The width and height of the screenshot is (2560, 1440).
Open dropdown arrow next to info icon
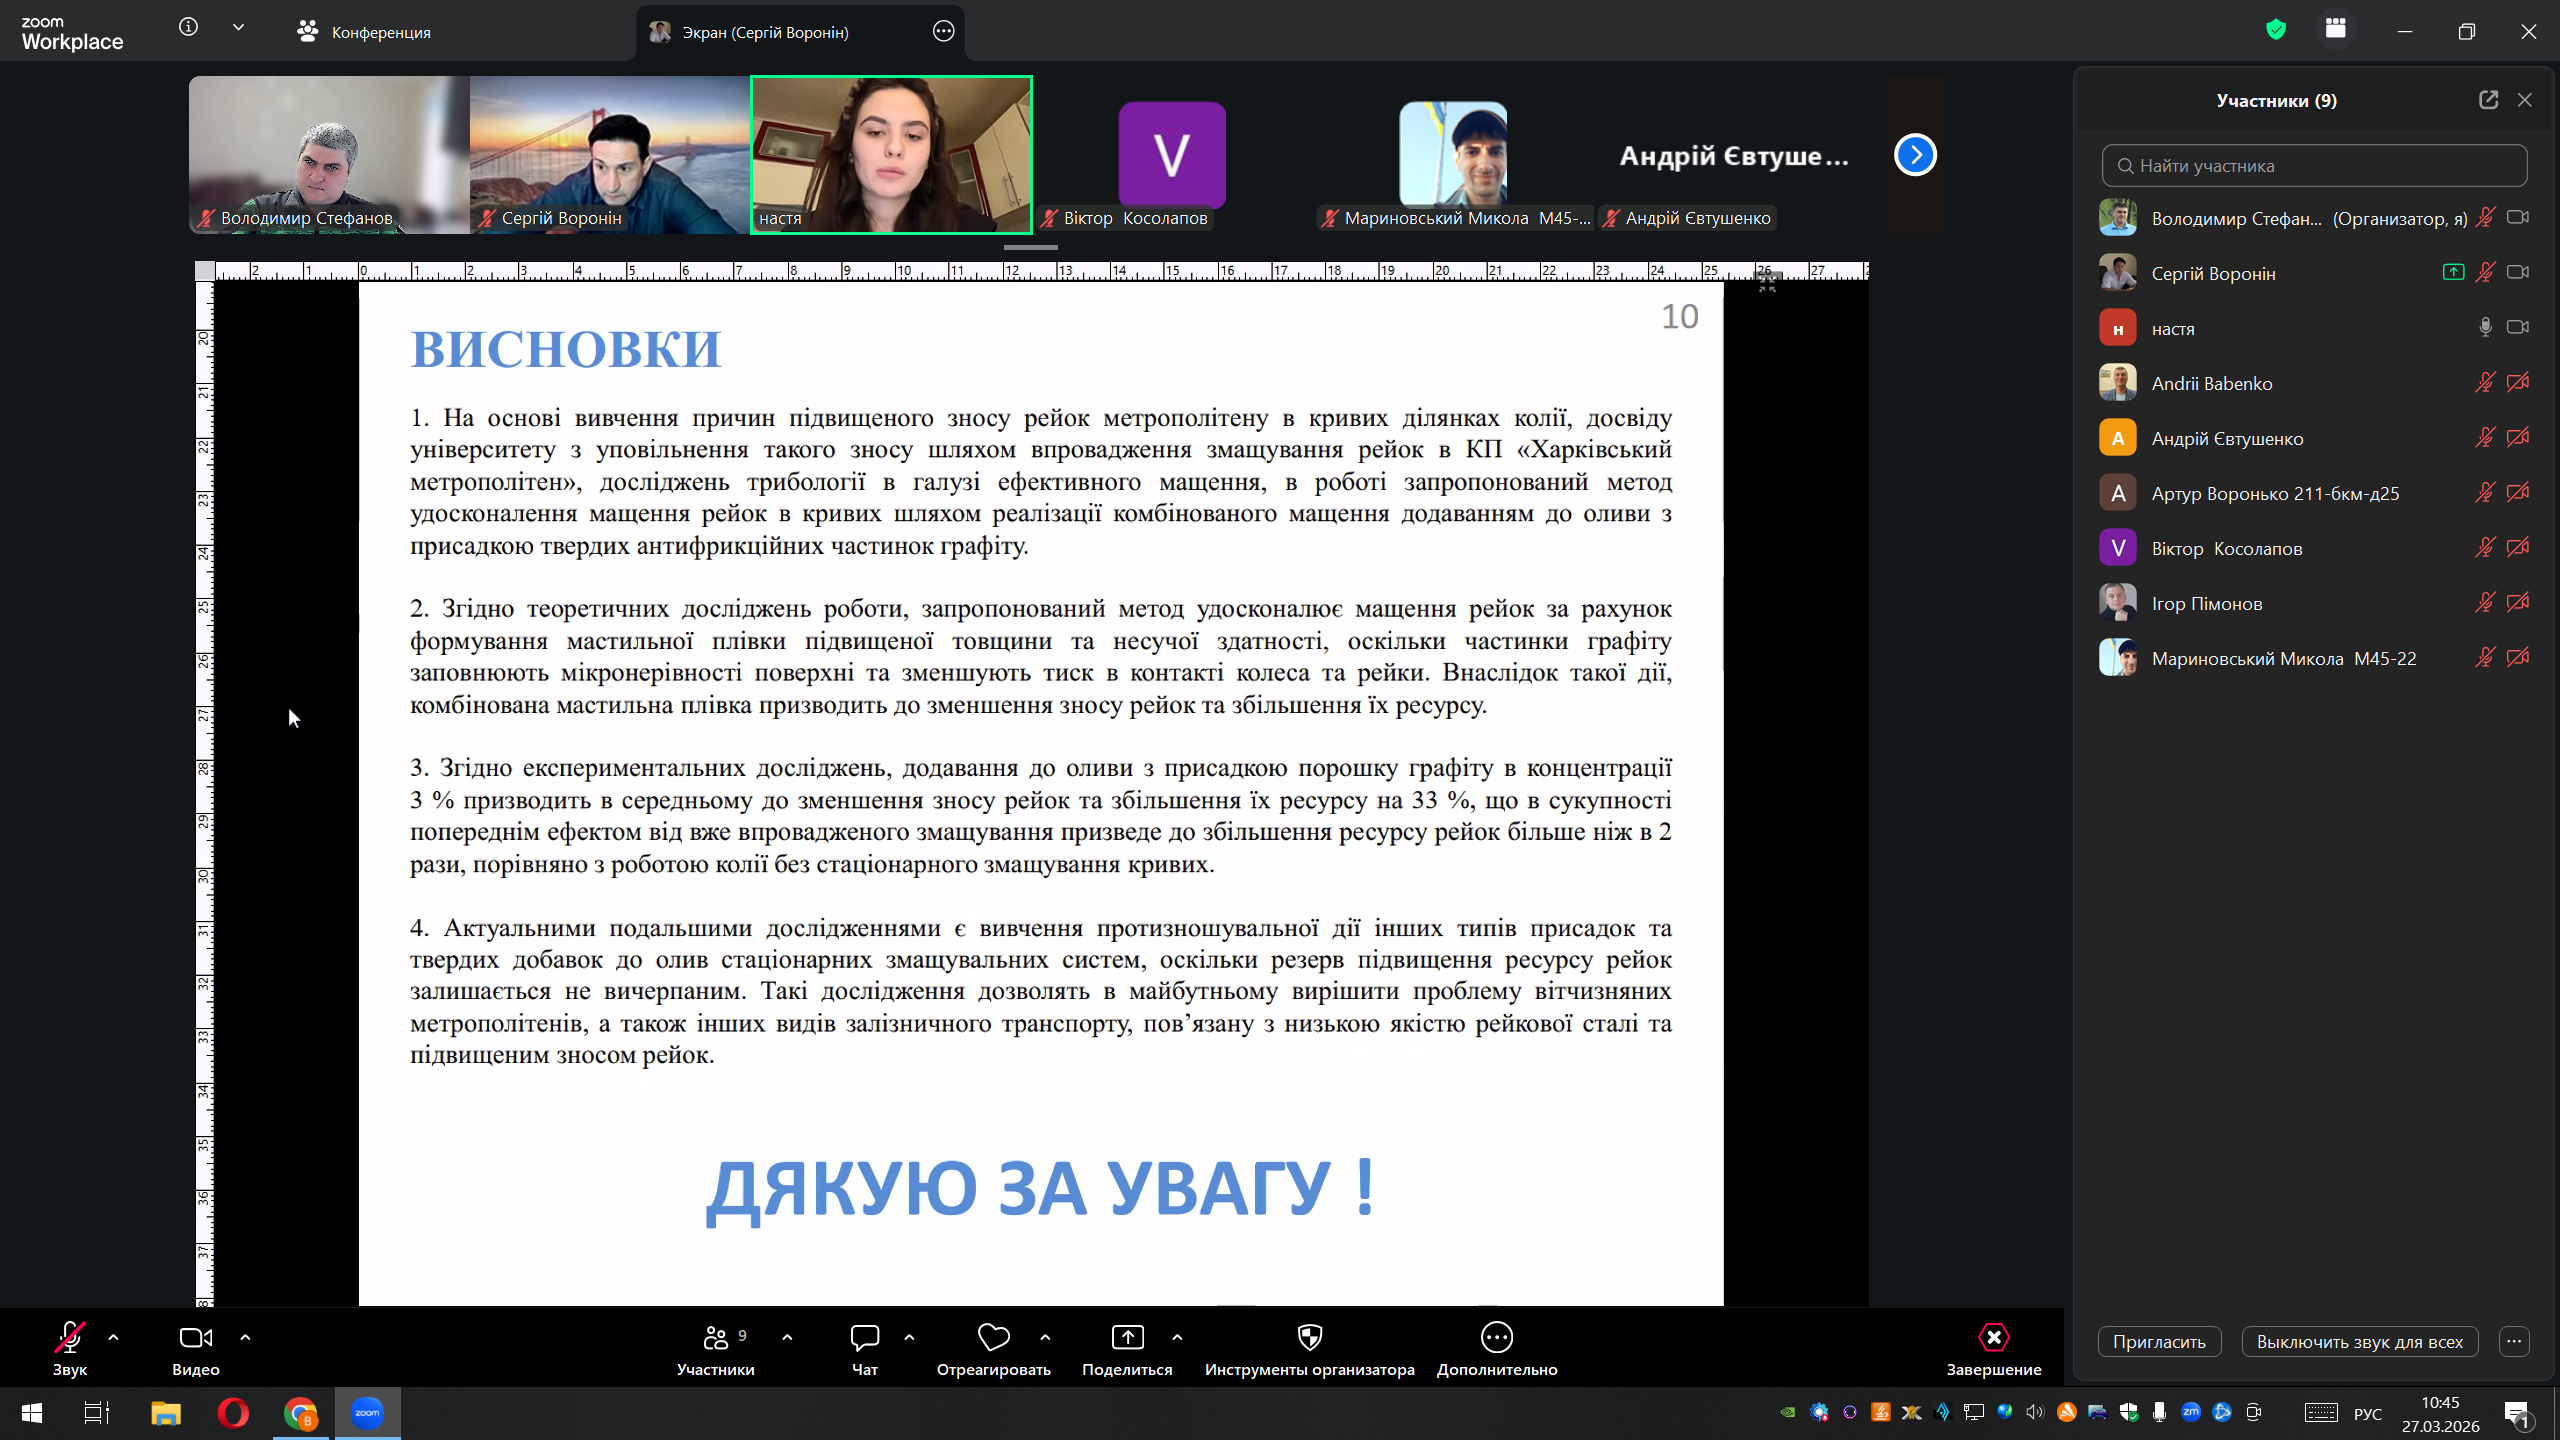point(238,28)
